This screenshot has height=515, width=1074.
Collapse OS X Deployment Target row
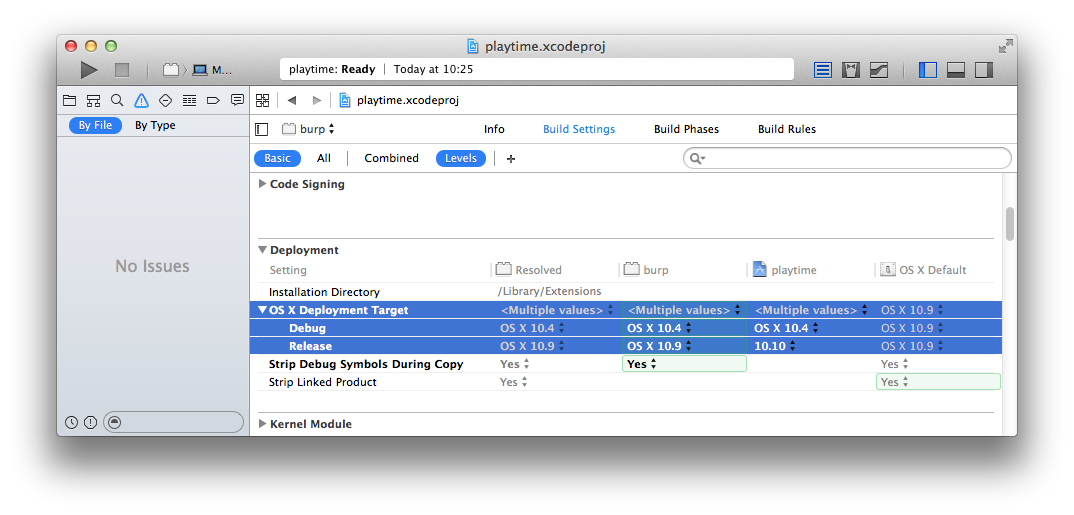pyautogui.click(x=262, y=310)
